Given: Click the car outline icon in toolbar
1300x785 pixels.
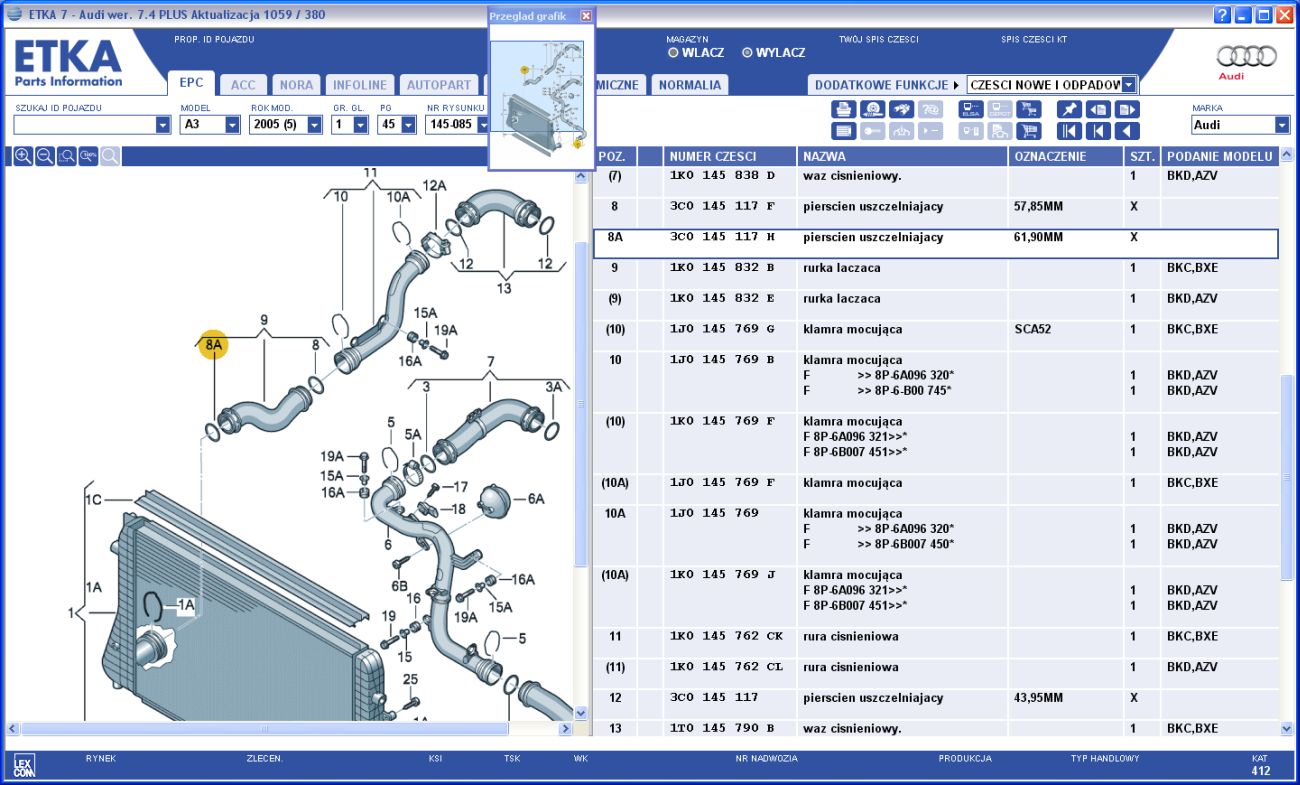Looking at the screenshot, I should [901, 131].
